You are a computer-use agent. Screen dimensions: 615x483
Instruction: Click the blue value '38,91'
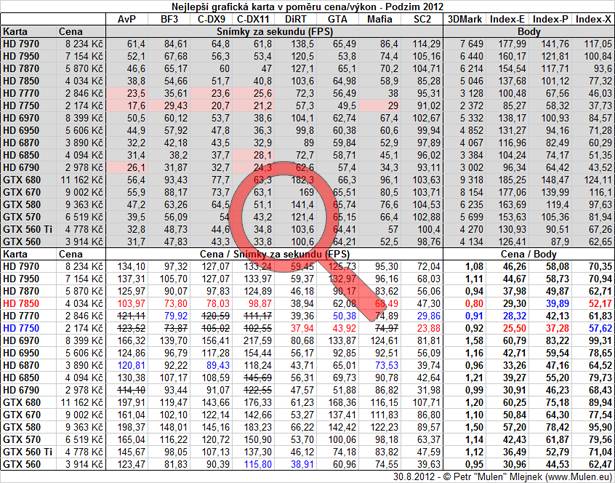pyautogui.click(x=302, y=465)
